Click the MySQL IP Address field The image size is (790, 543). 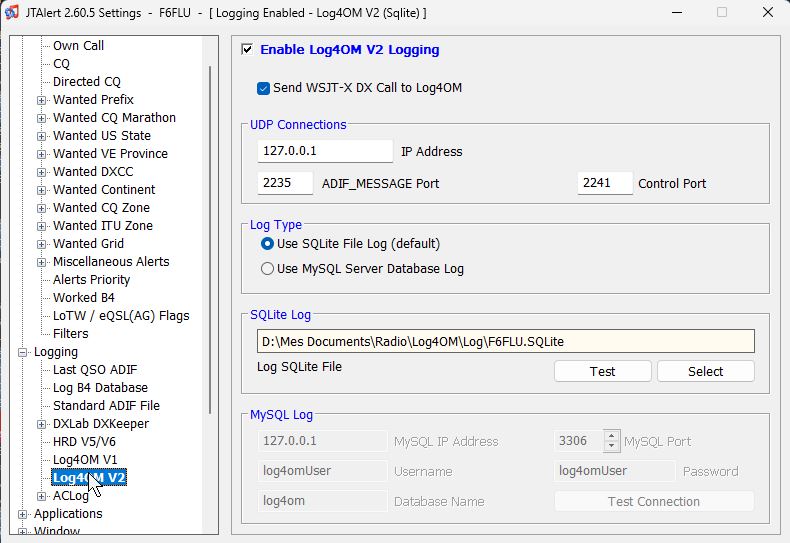(x=322, y=441)
